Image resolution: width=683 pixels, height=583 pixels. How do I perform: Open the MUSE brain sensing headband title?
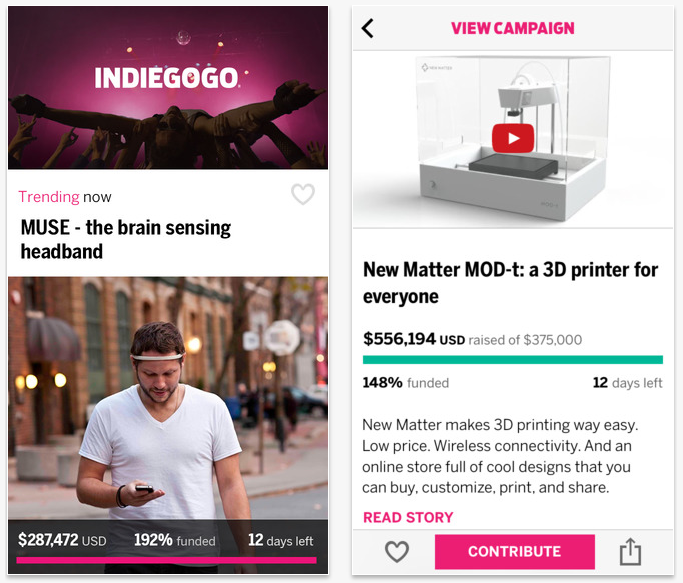pyautogui.click(x=125, y=239)
